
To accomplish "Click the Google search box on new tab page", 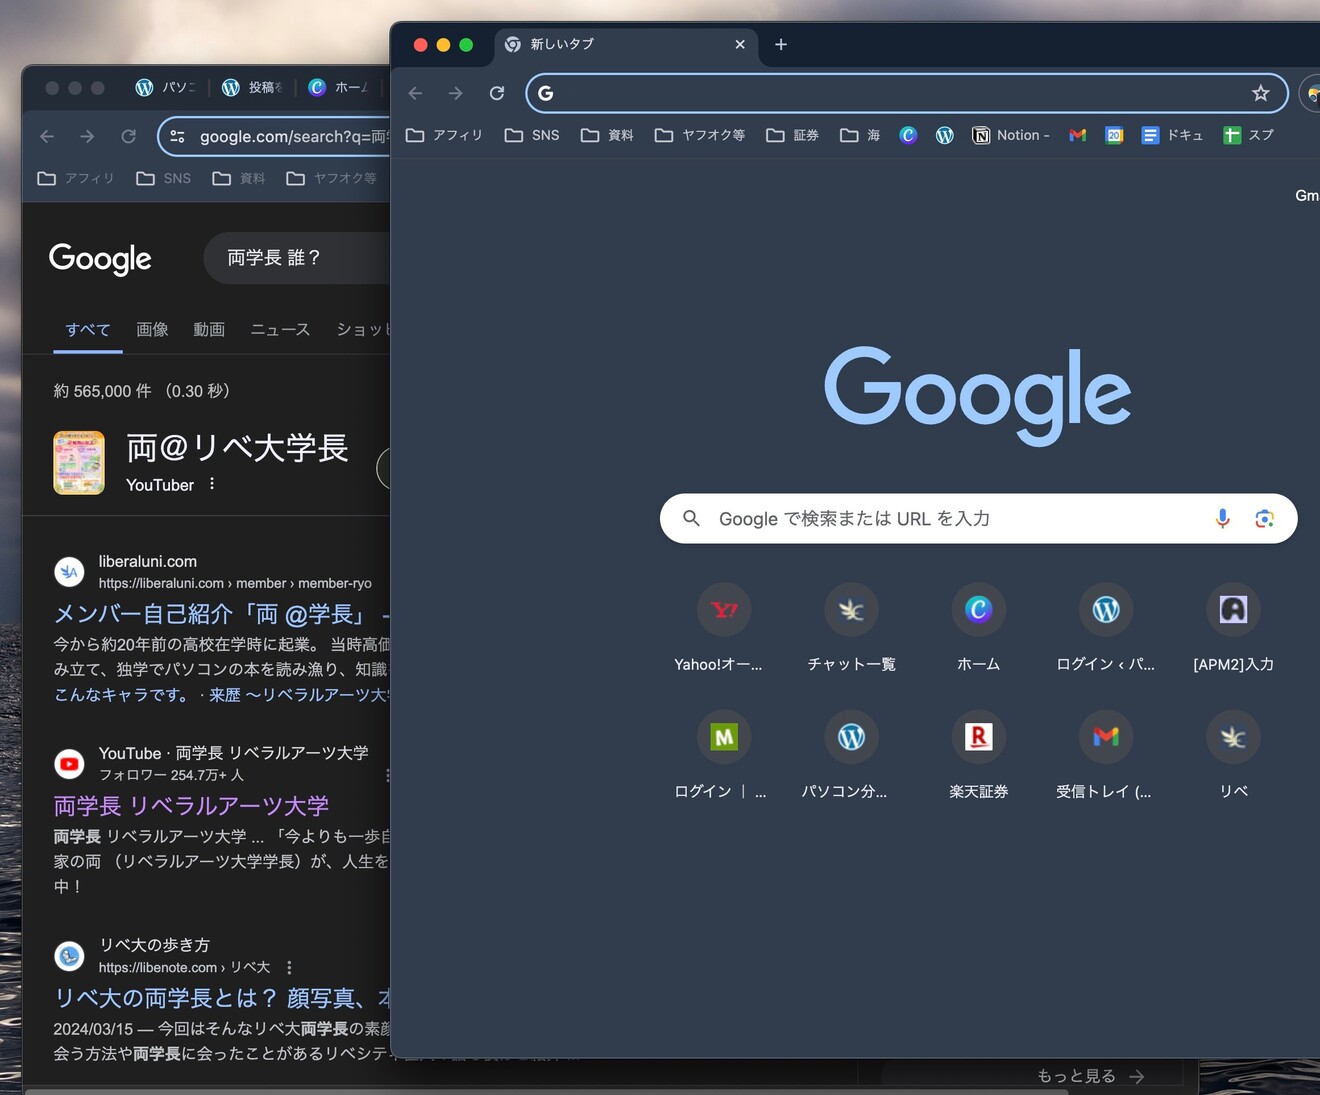I will pos(978,518).
